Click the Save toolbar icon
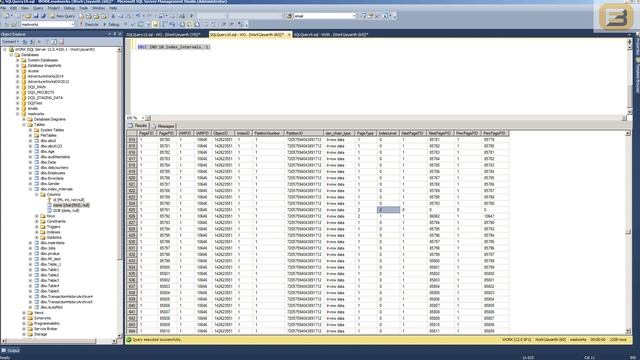The height and width of the screenshot is (360, 640). click(x=36, y=16)
